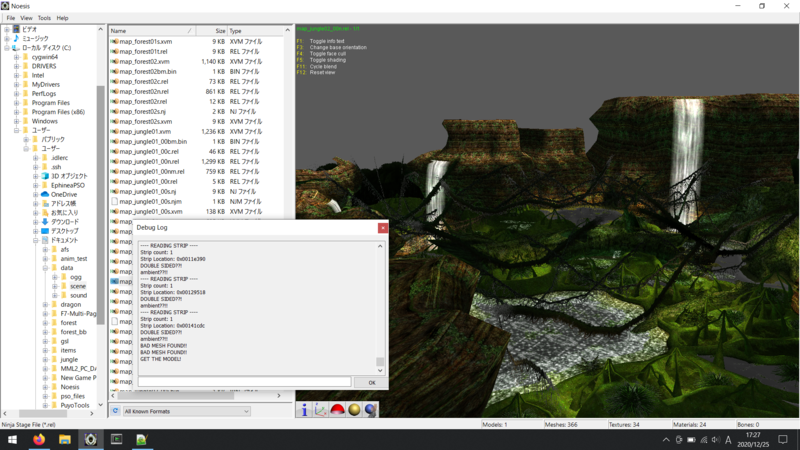Open Firefox from the taskbar
The image size is (800, 450).
pyautogui.click(x=39, y=439)
